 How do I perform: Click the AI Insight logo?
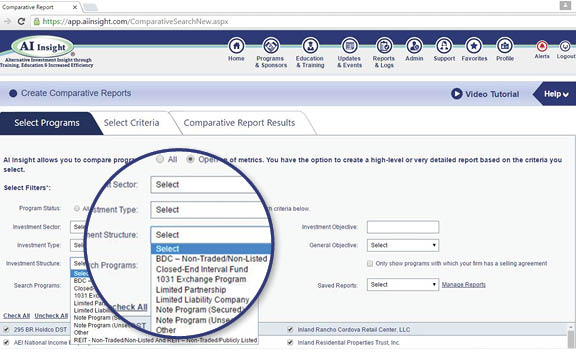pos(43,47)
